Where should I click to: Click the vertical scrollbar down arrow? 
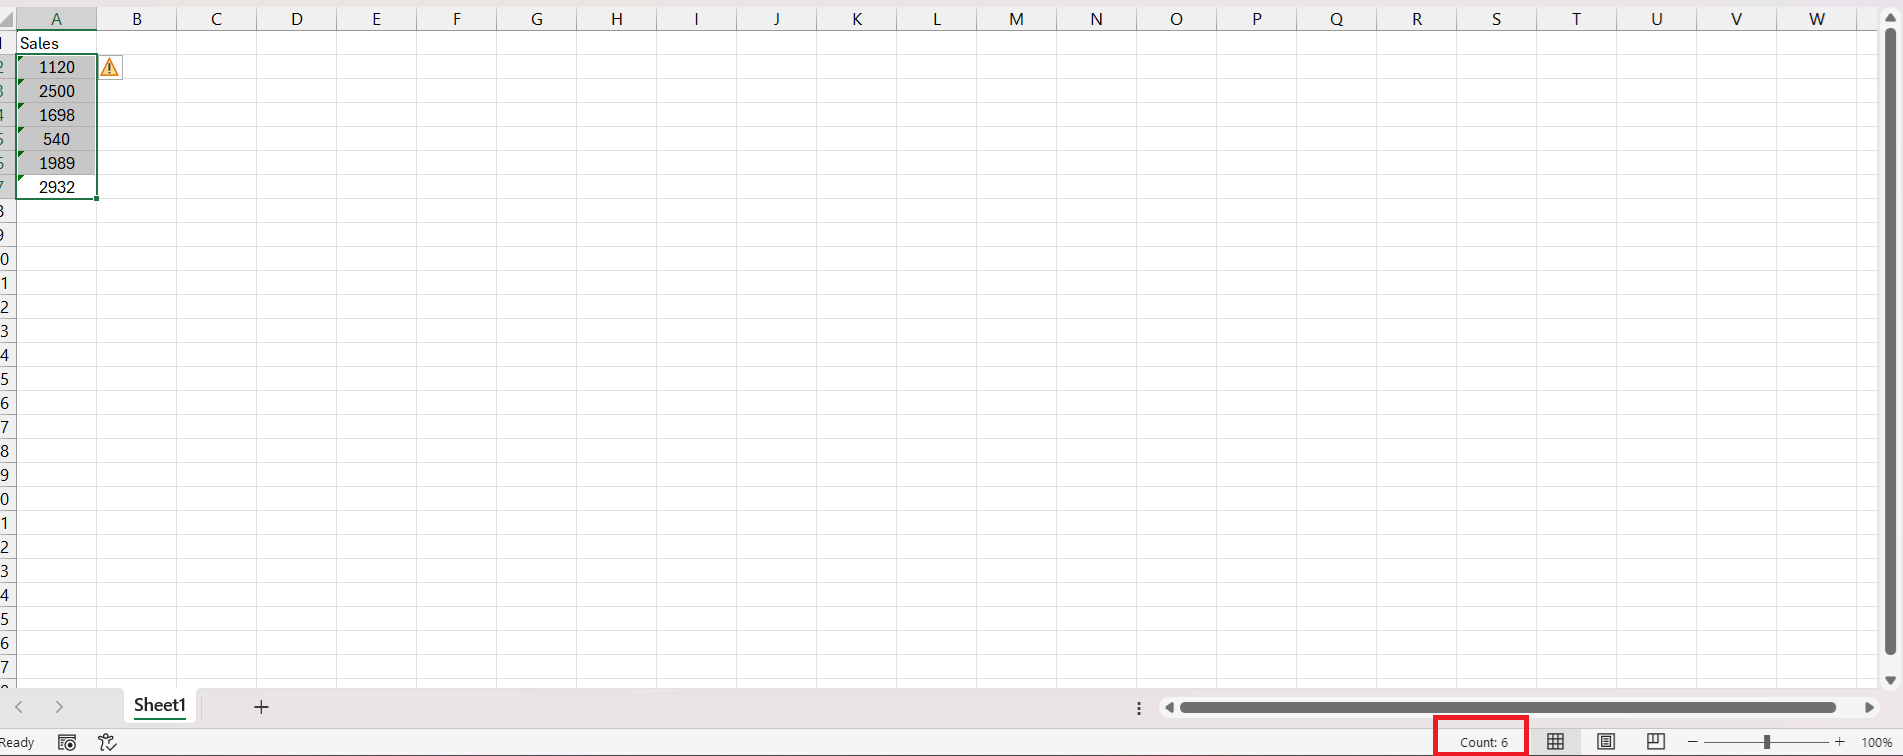(x=1890, y=680)
